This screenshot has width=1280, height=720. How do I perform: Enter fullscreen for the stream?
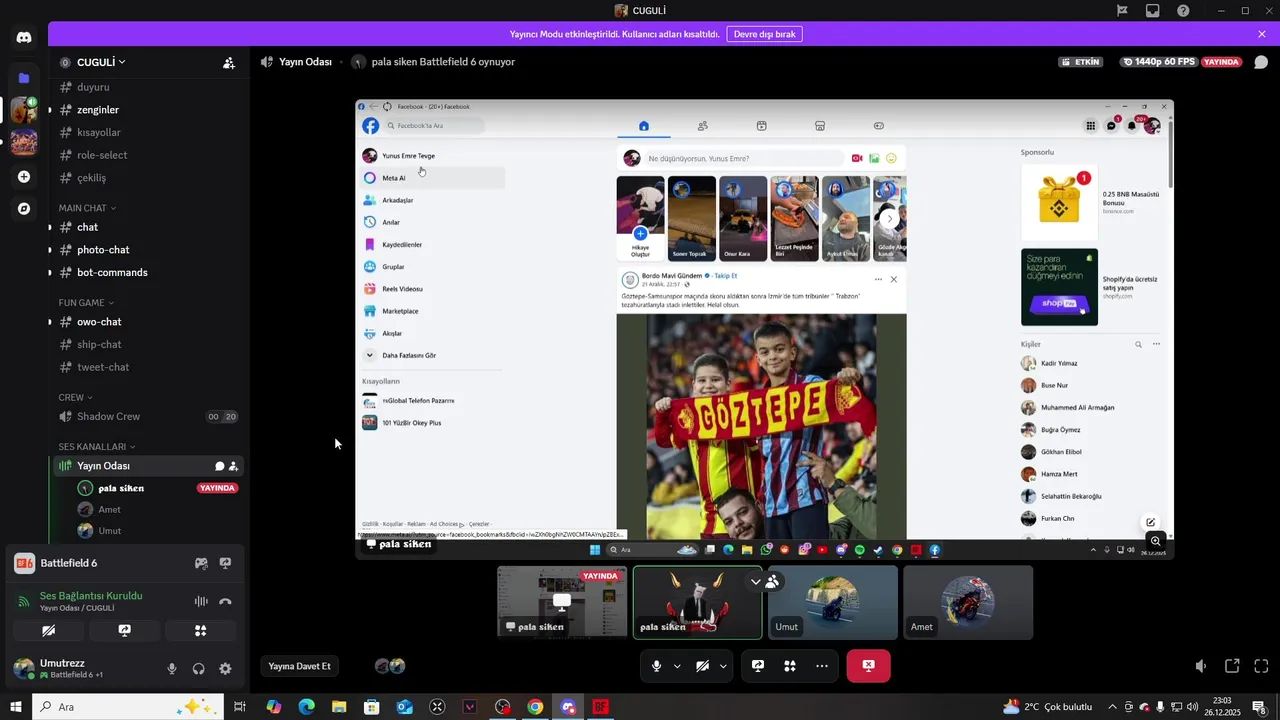click(x=1262, y=666)
